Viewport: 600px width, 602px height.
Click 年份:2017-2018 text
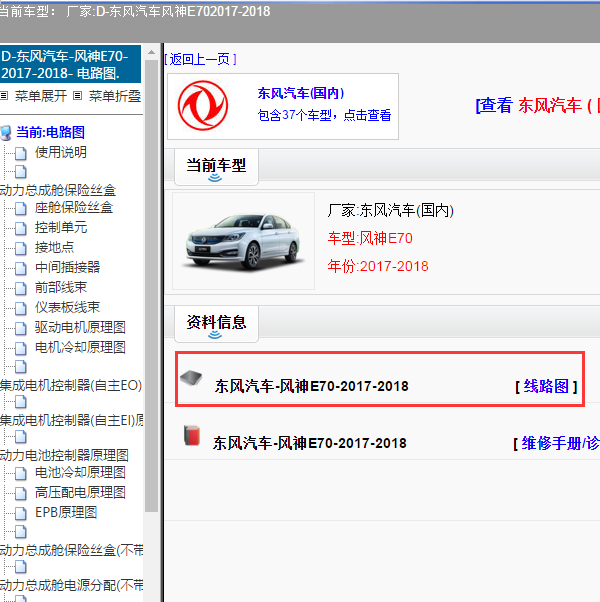[x=378, y=266]
